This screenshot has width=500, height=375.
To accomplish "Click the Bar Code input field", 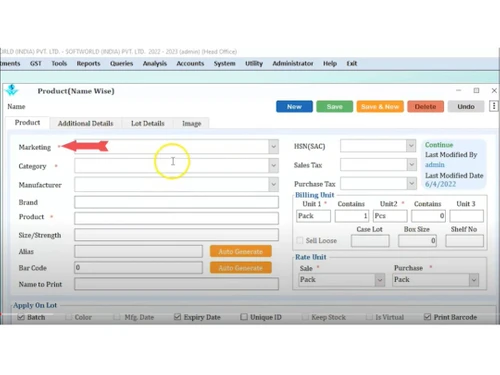I will point(138,268).
